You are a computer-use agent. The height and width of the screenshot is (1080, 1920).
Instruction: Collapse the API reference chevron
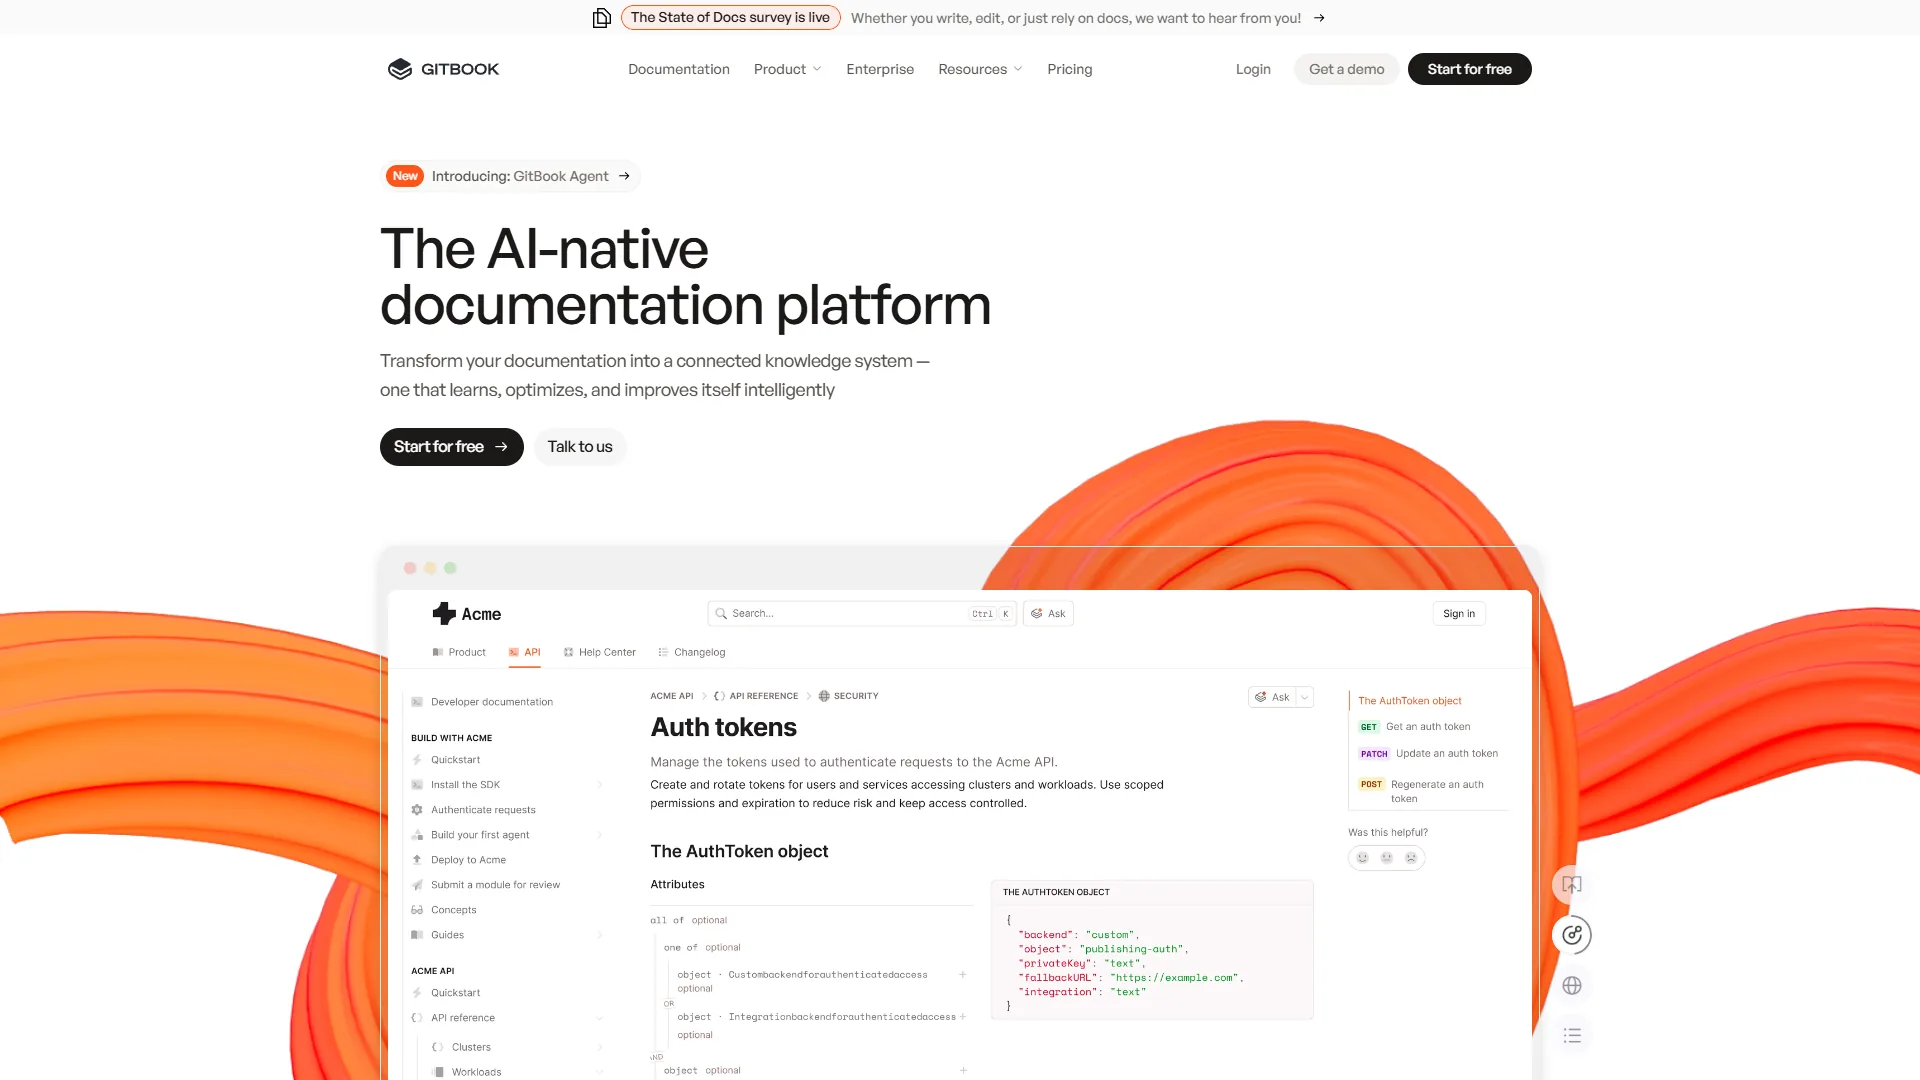click(600, 1018)
